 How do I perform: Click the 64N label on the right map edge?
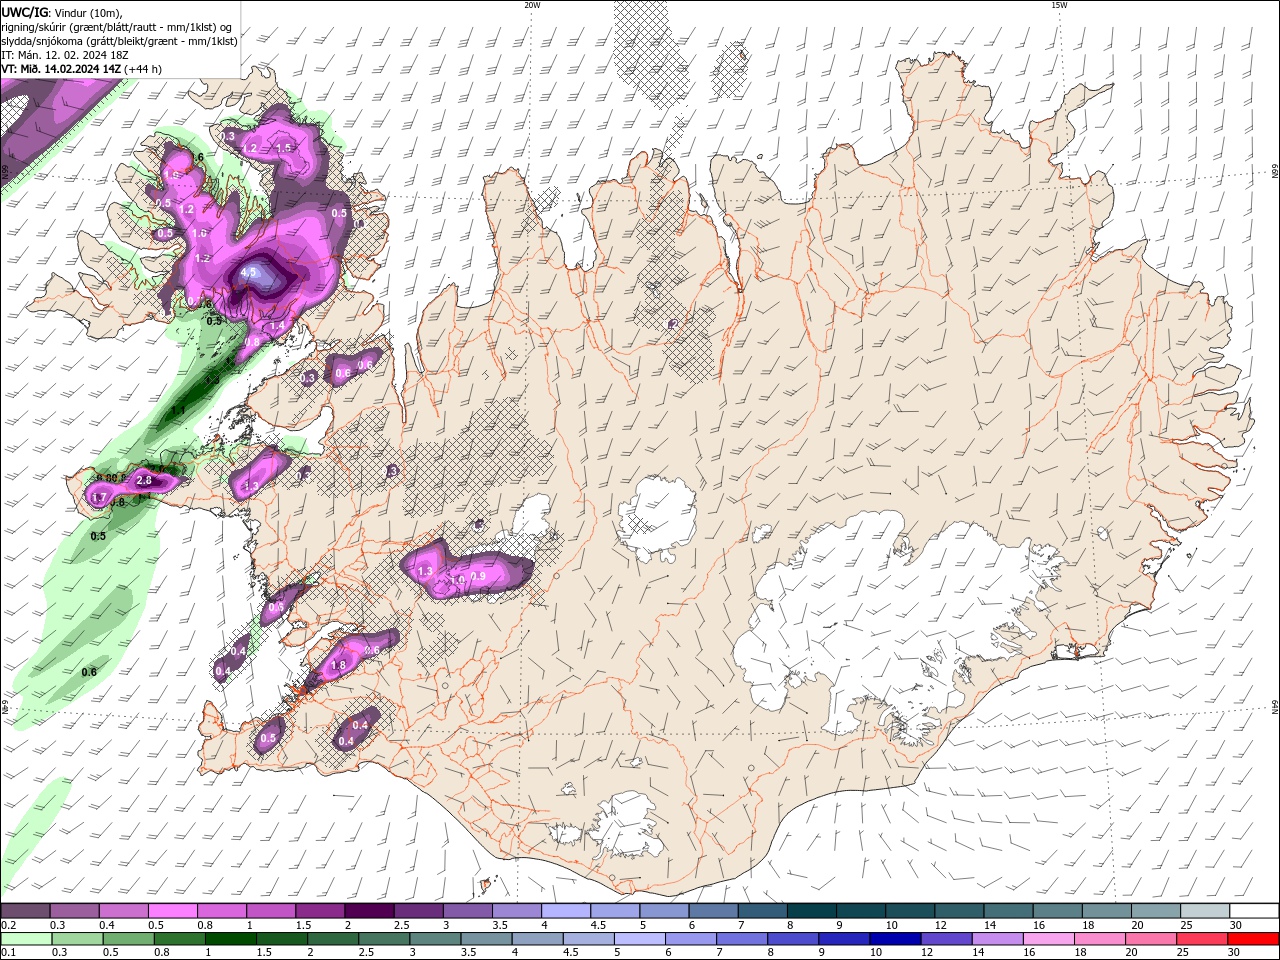(1274, 707)
